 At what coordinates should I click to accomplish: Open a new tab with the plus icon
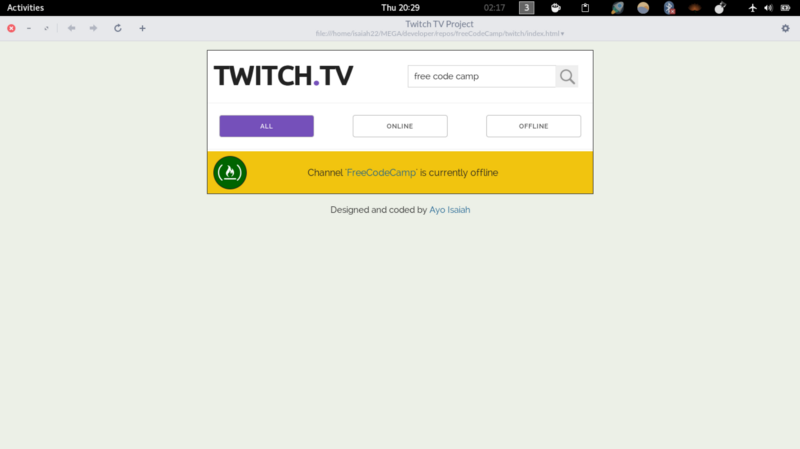(x=142, y=28)
